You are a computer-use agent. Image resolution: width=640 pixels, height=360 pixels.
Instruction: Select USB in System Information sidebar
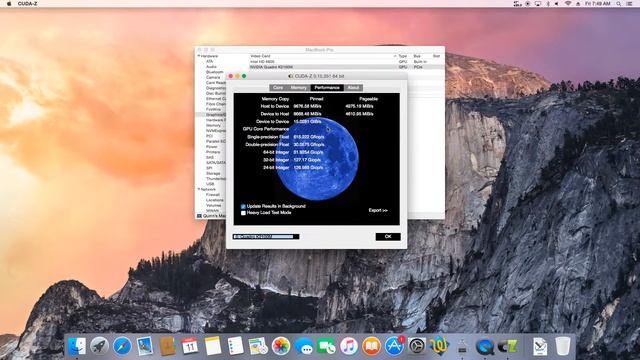tap(210, 184)
